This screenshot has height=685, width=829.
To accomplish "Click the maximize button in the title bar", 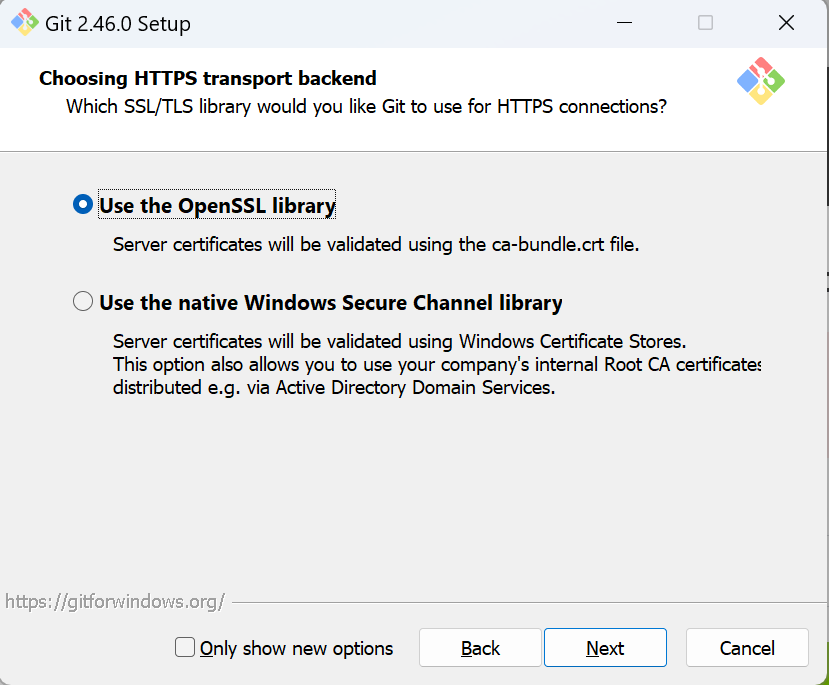I will (705, 23).
